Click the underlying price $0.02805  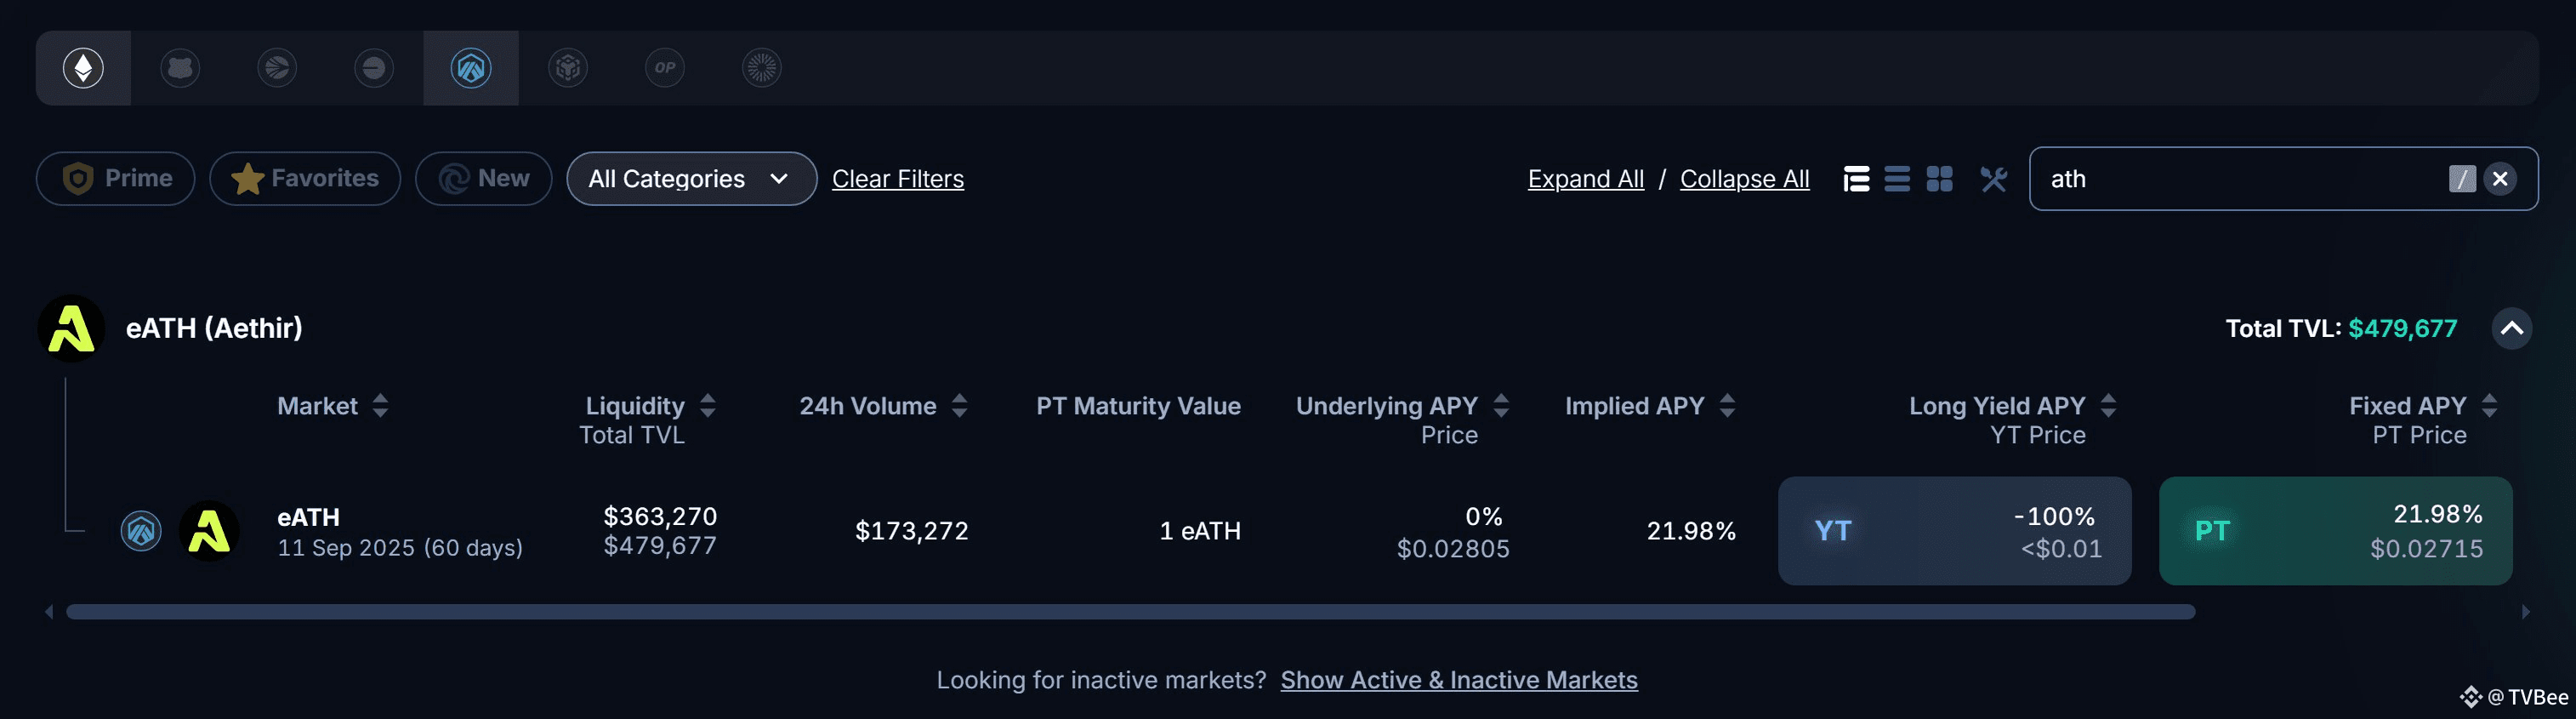[1453, 549]
